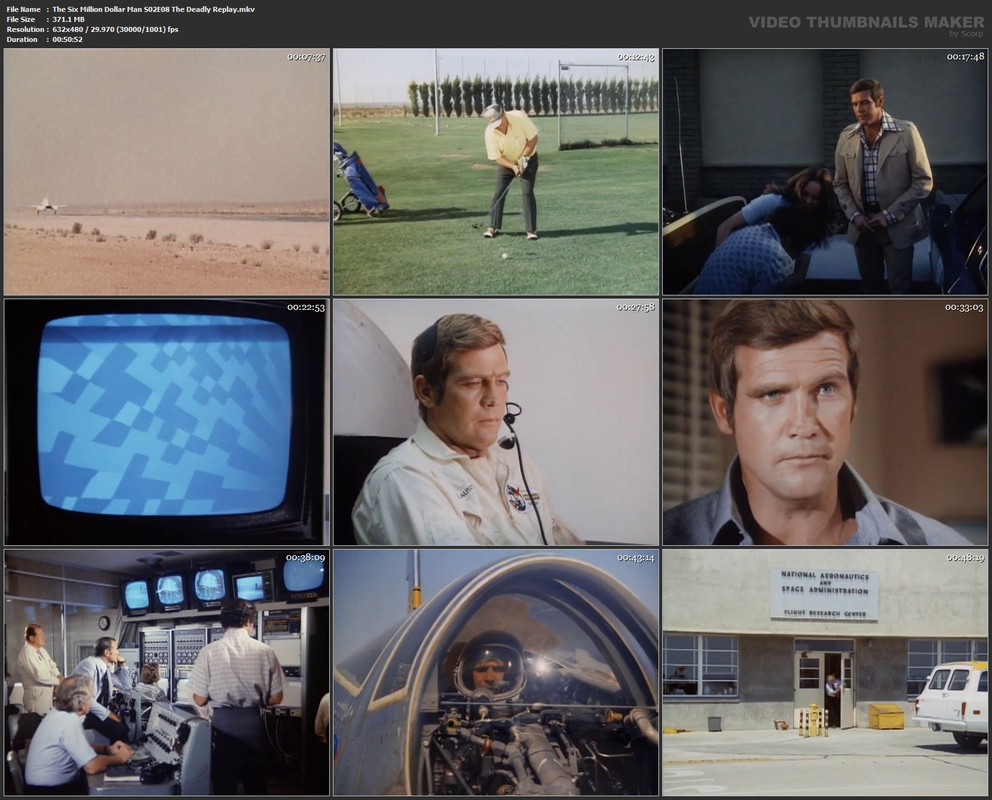Click the 00:38:09 timestamp label
This screenshot has height=800, width=992.
[x=306, y=558]
